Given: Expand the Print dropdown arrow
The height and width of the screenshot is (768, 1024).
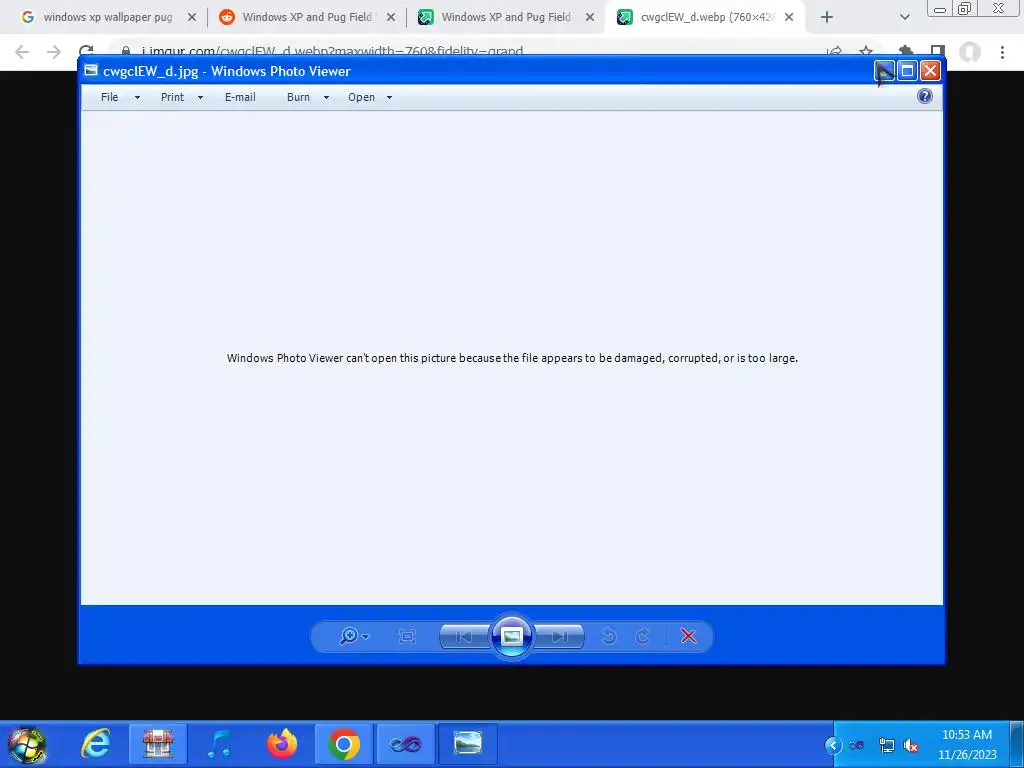Looking at the screenshot, I should [x=200, y=97].
